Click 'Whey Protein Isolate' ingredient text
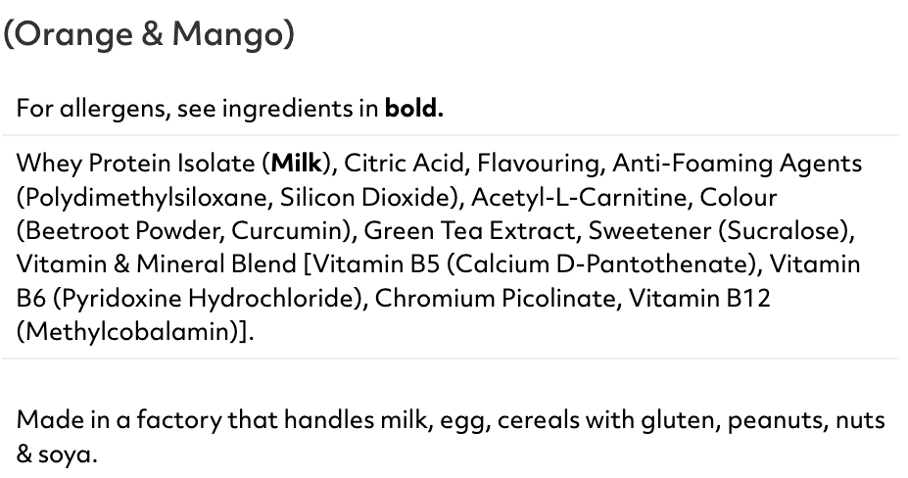The height and width of the screenshot is (478, 908). click(136, 163)
